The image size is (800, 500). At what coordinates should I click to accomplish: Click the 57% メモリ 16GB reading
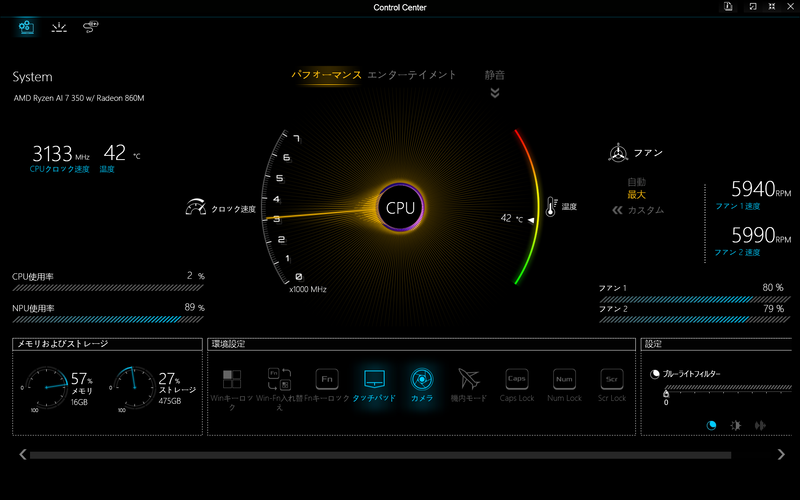point(82,389)
